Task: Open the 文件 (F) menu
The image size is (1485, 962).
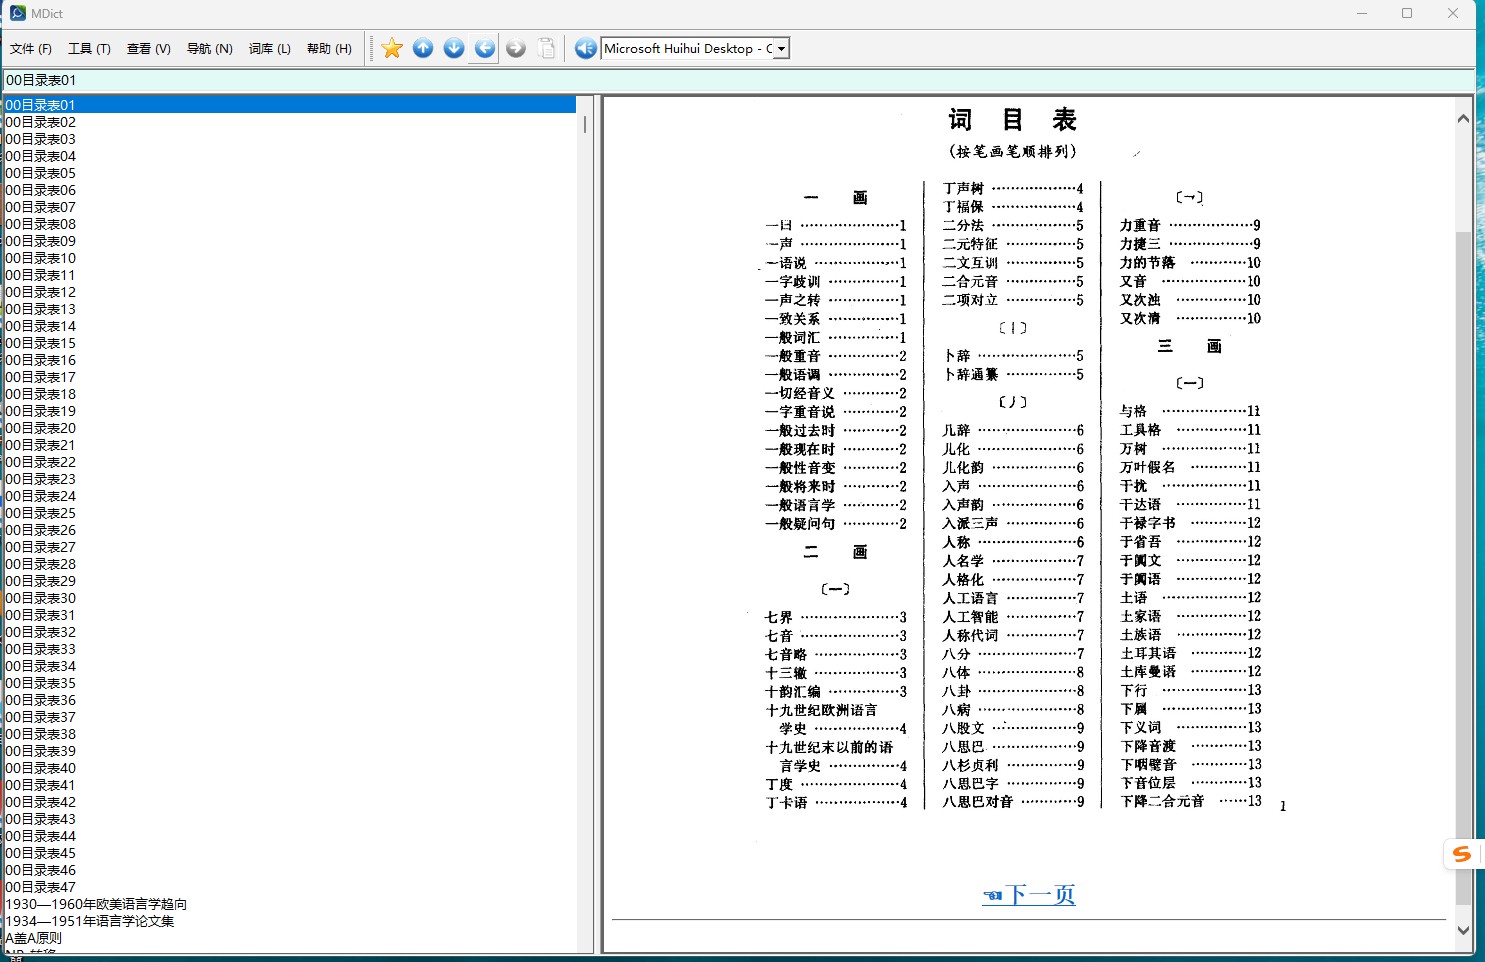Action: 31,48
